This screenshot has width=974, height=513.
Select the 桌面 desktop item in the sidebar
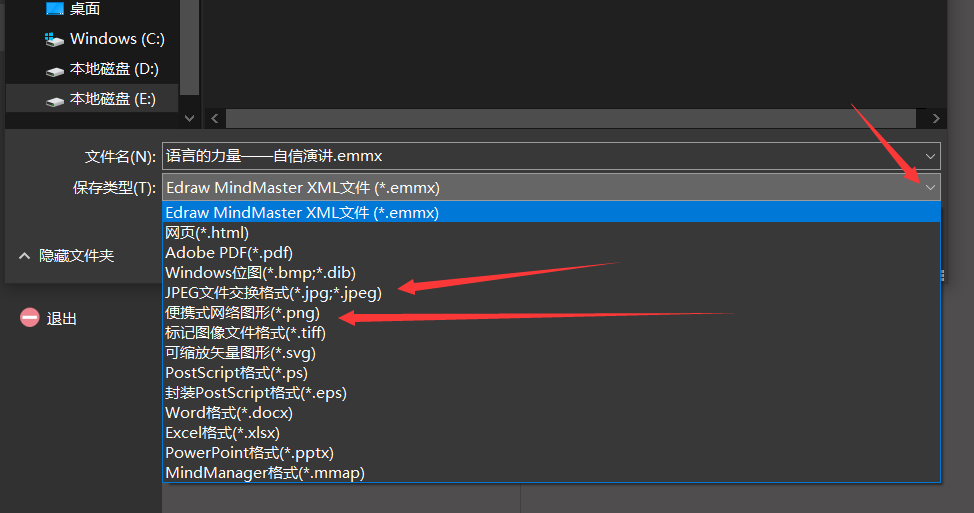tap(92, 9)
